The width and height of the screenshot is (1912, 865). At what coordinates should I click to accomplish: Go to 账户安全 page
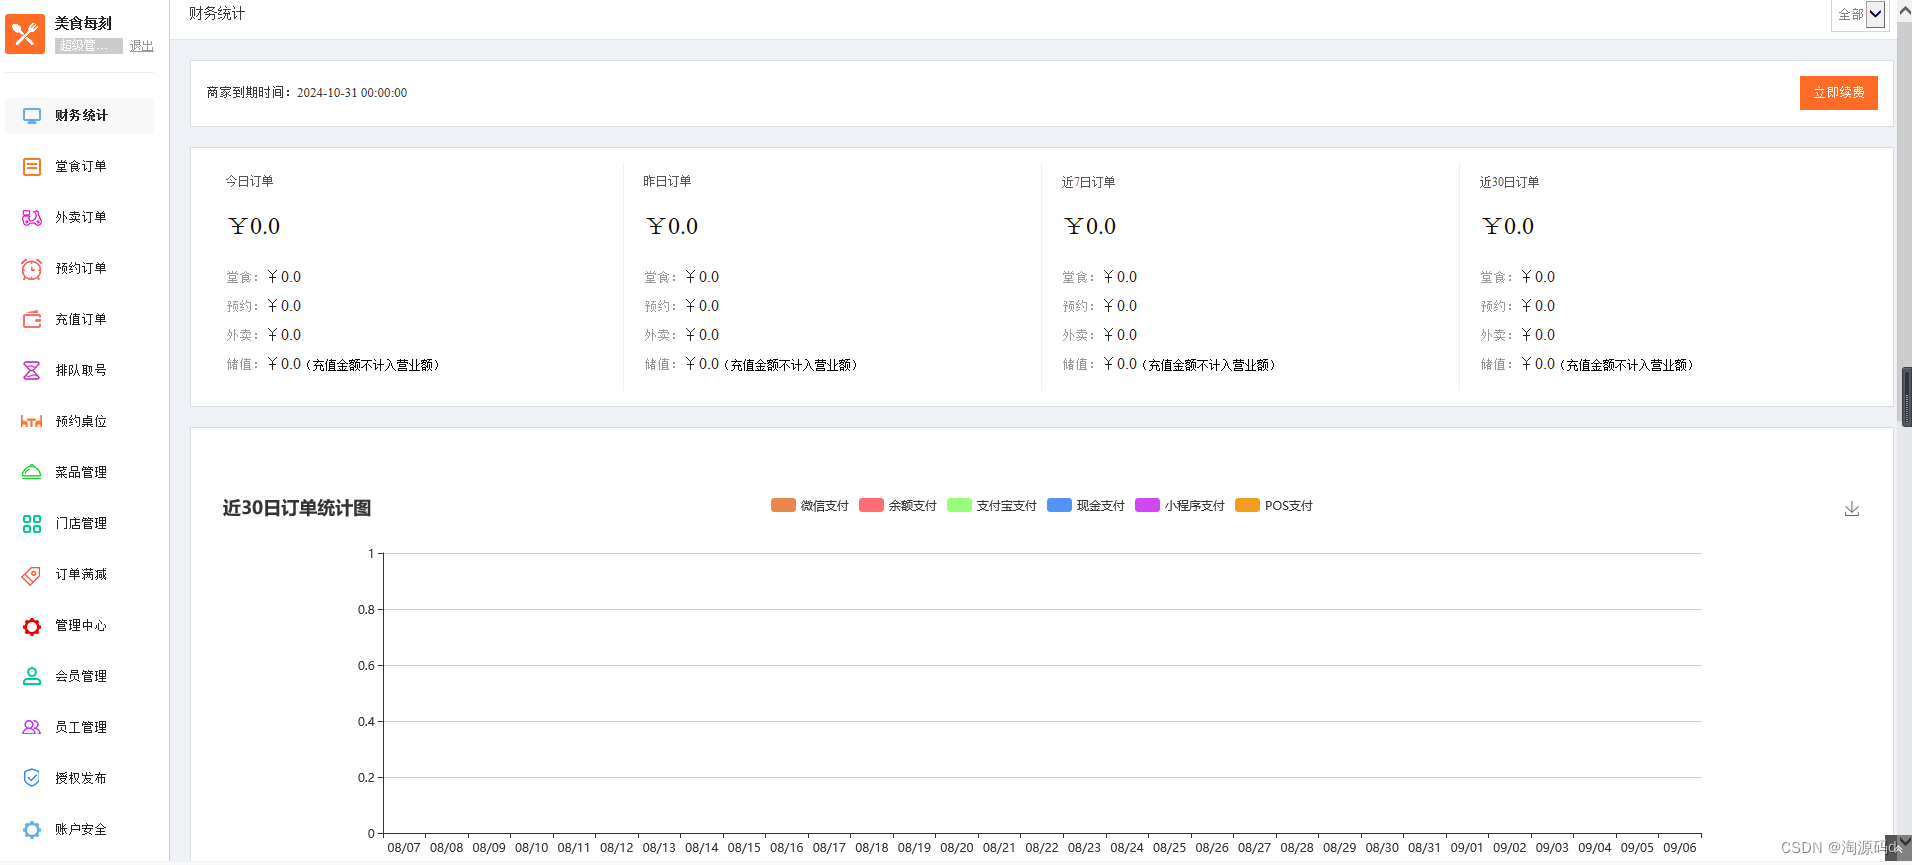click(x=80, y=830)
